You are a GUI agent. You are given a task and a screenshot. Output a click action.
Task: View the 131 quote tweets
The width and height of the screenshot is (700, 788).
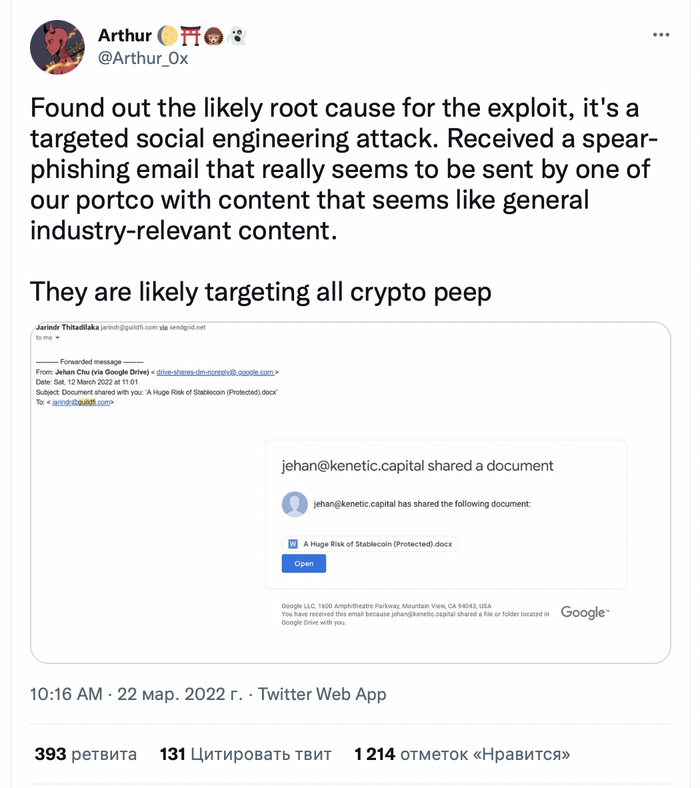point(247,753)
